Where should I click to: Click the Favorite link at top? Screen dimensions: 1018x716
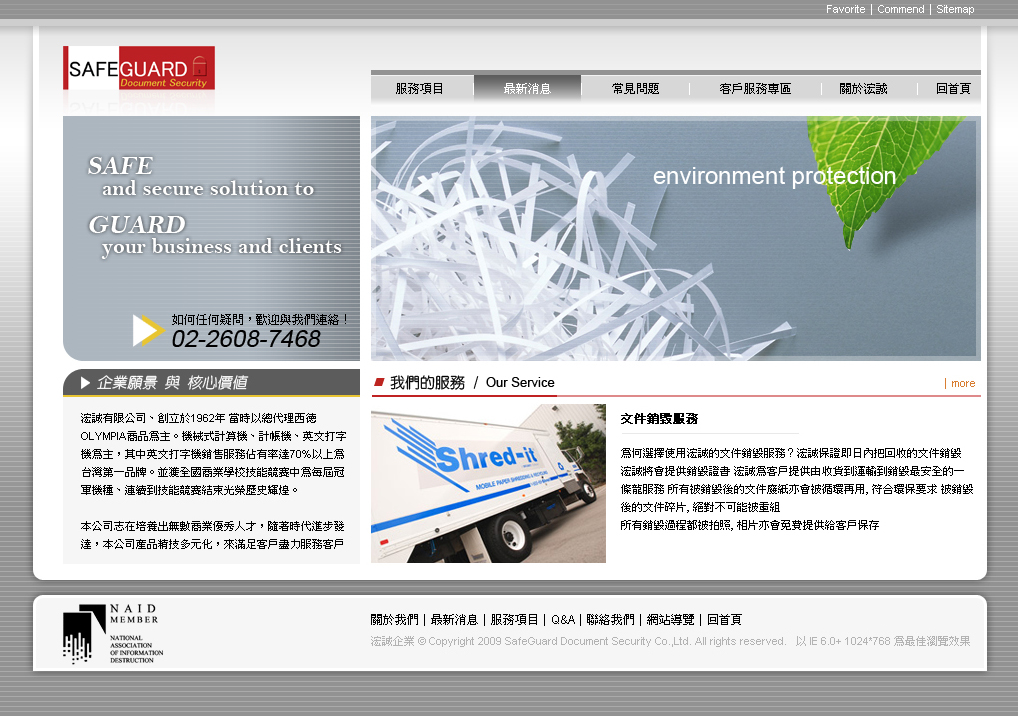pyautogui.click(x=845, y=9)
